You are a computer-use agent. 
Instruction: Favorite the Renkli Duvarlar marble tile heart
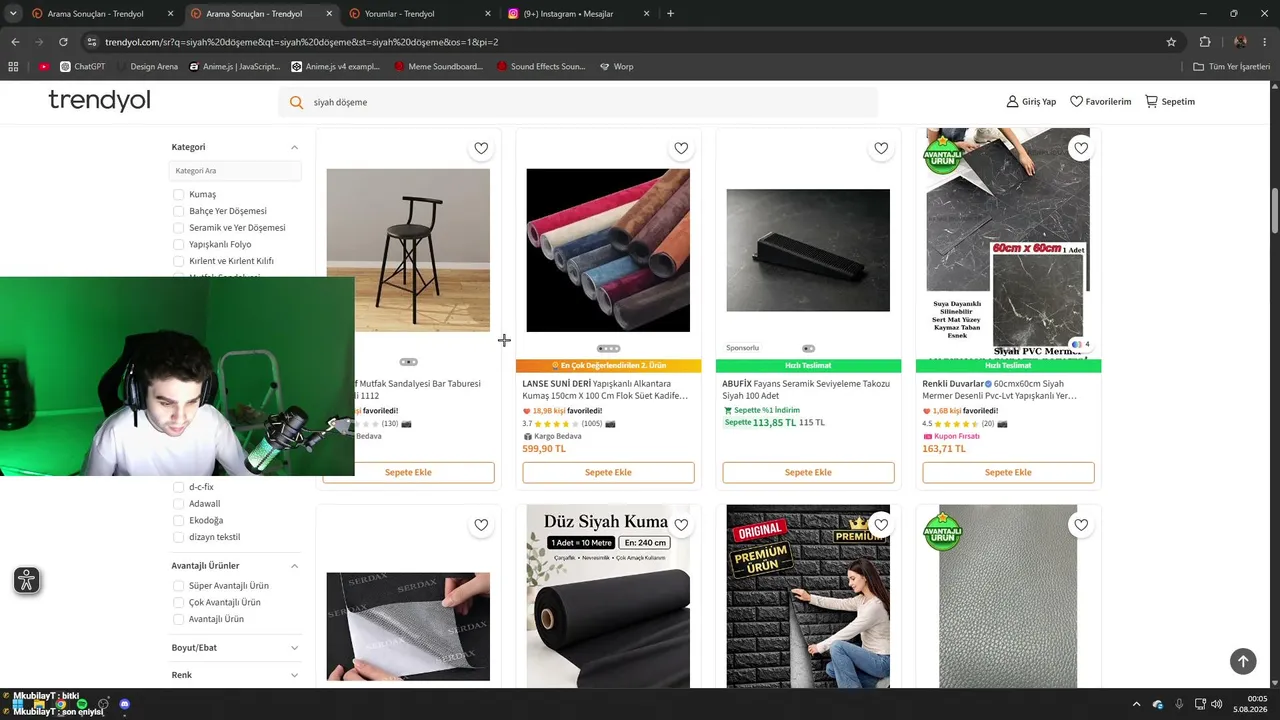tap(1081, 148)
